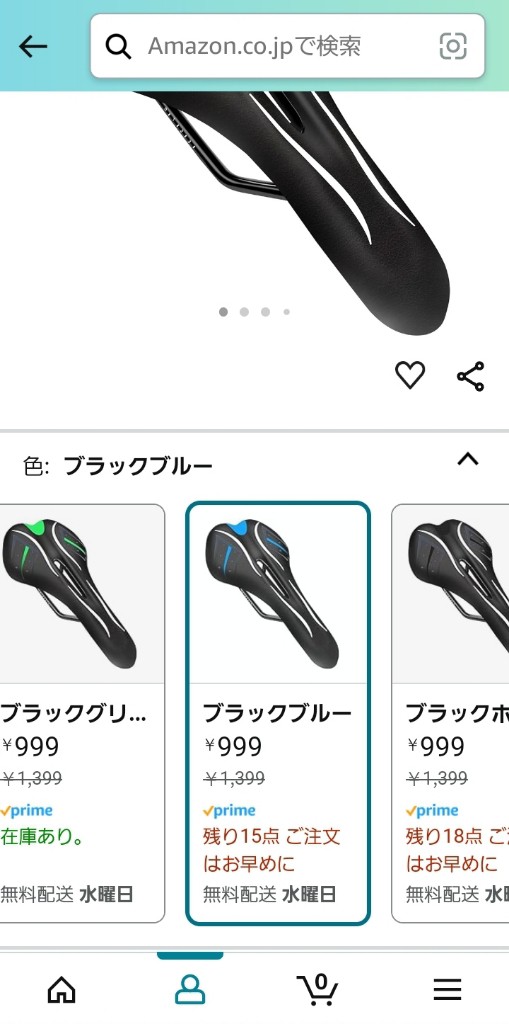Choose the ブラックホワイト color option
The height and width of the screenshot is (1024, 509).
[x=450, y=713]
